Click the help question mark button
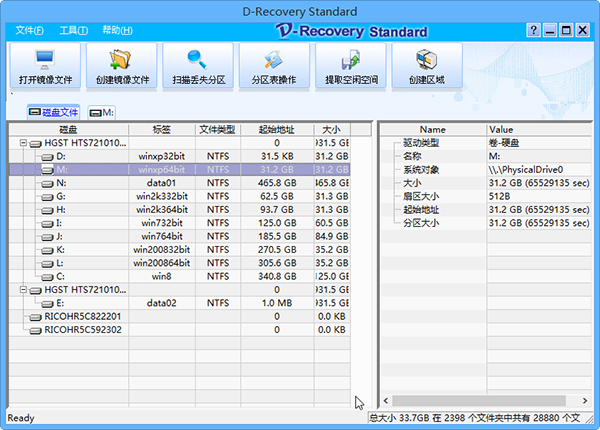This screenshot has width=600, height=430. coord(533,30)
